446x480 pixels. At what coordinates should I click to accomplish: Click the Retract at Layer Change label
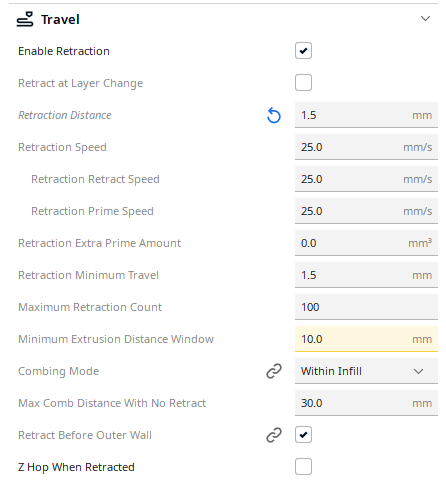click(80, 83)
